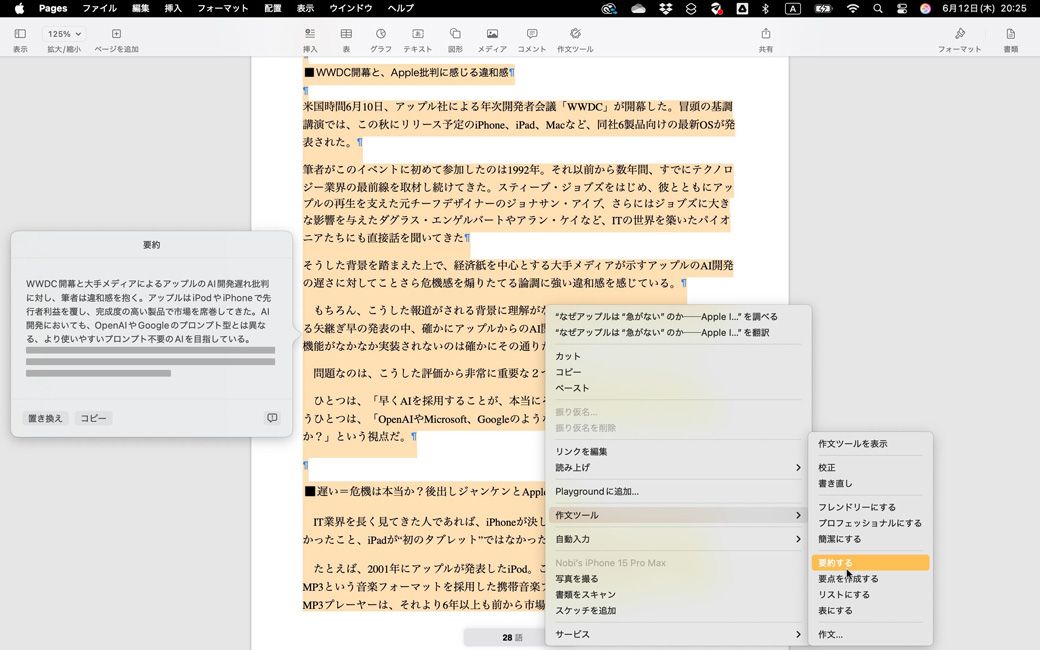Choose フレンドリーにする option
This screenshot has width=1040, height=650.
[870, 507]
